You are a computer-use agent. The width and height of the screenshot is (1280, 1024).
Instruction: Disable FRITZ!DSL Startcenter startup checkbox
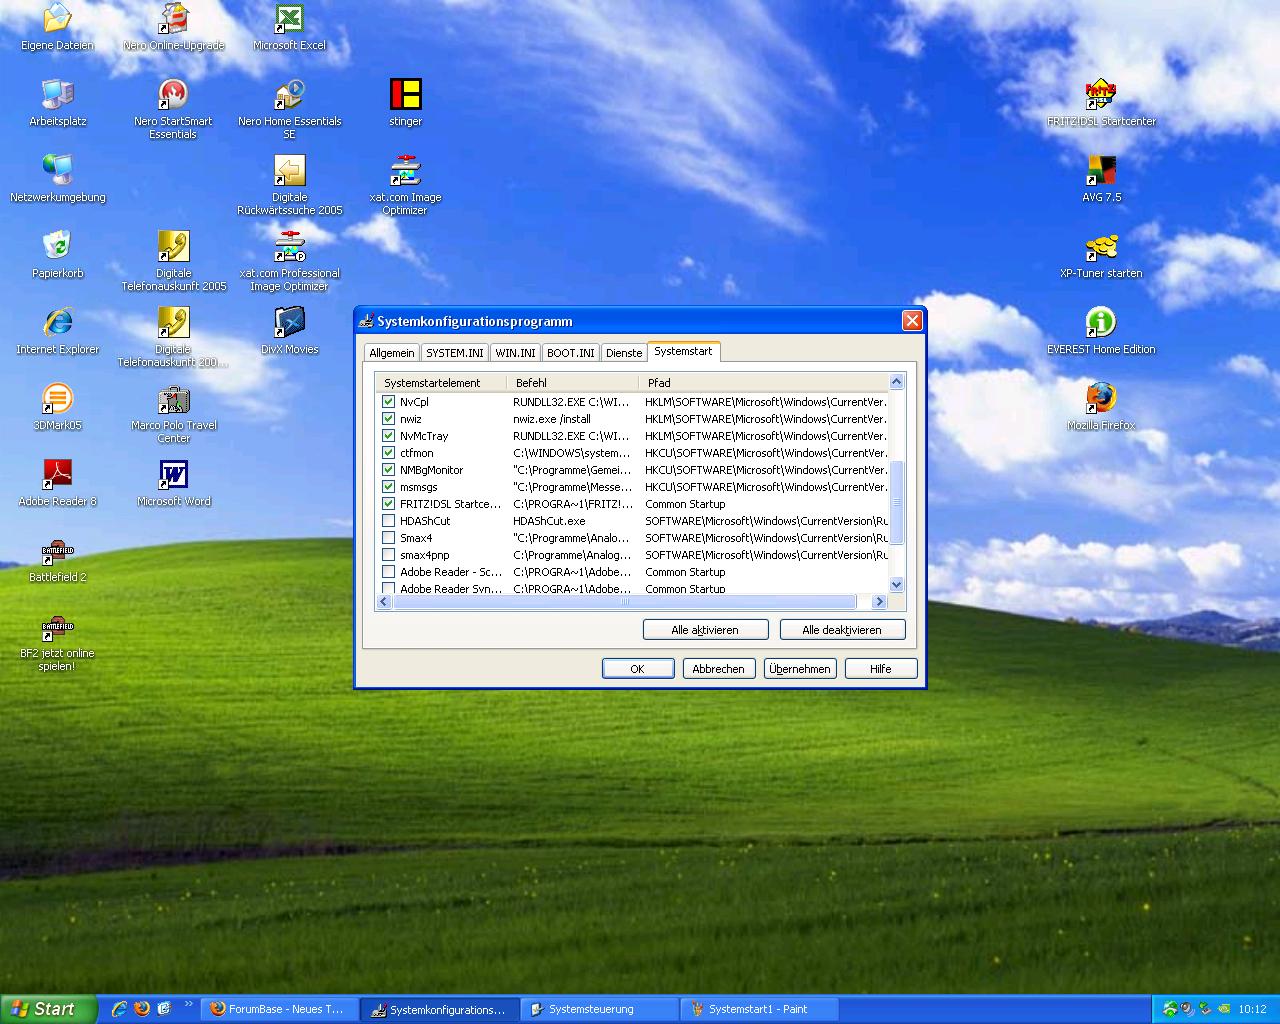pyautogui.click(x=389, y=504)
